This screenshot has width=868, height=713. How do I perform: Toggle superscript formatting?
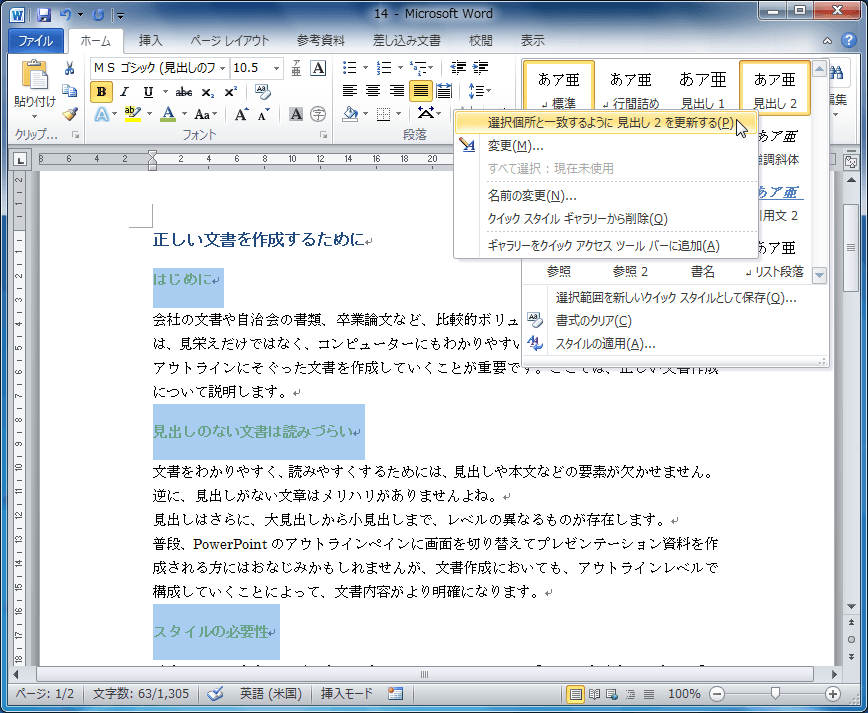pos(229,92)
